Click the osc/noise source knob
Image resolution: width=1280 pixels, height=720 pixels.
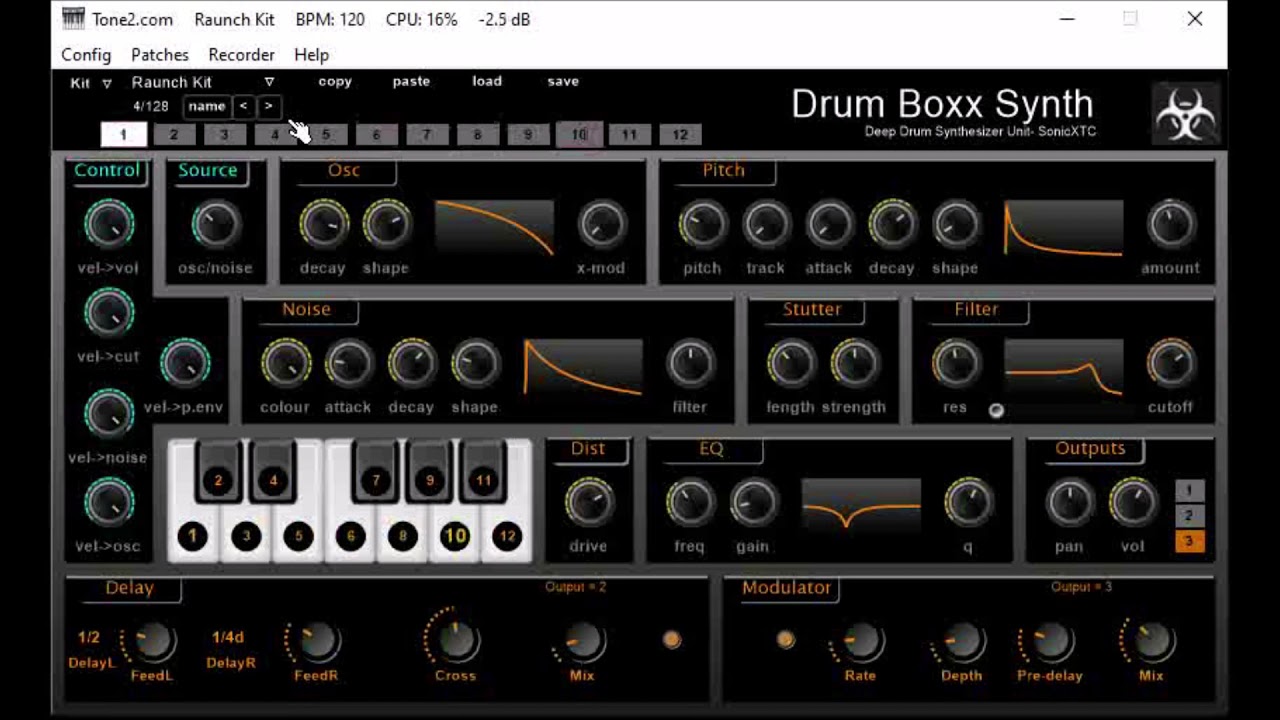pyautogui.click(x=215, y=224)
